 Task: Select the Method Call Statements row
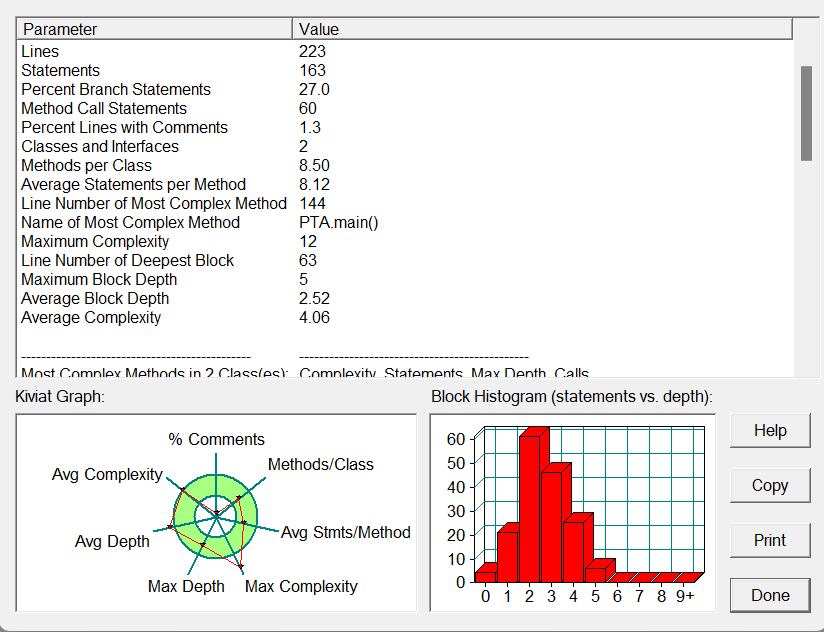[x=405, y=108]
